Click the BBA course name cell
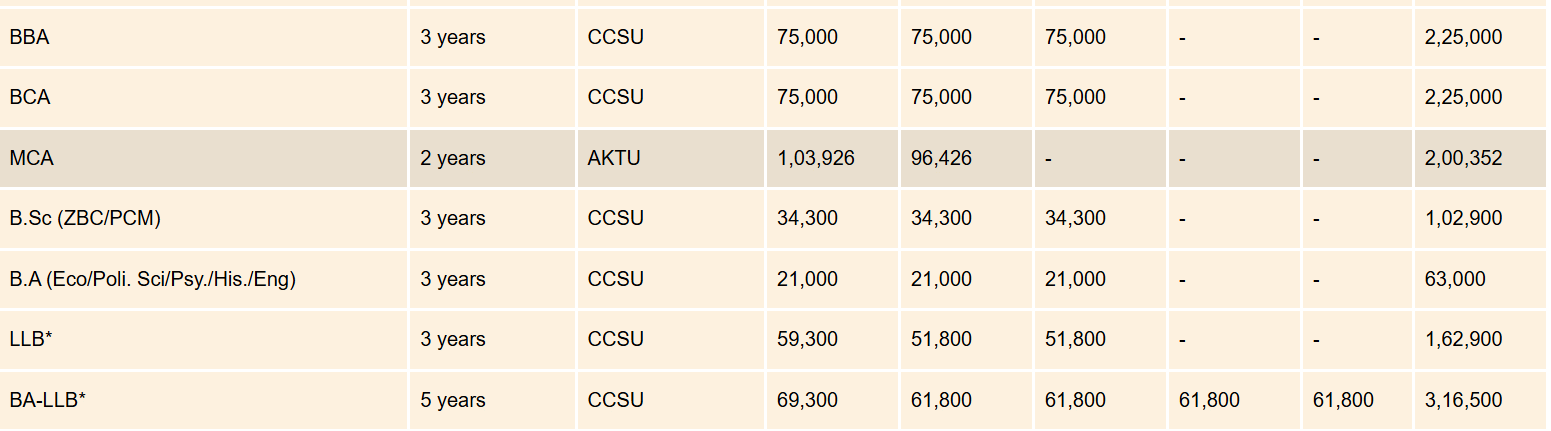This screenshot has height=431, width=1551. click(x=30, y=38)
